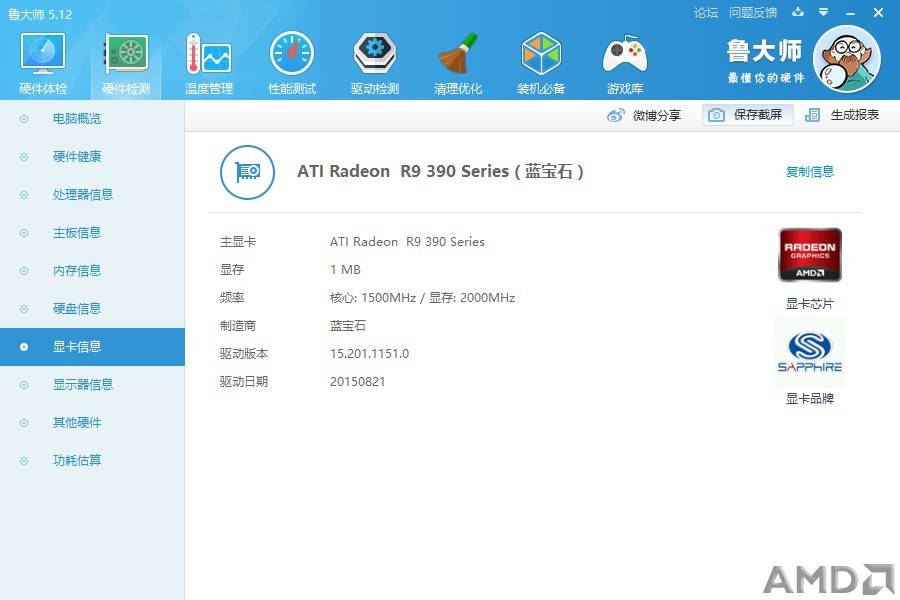Select 主板信息 in sidebar
The image size is (900, 600).
point(92,233)
